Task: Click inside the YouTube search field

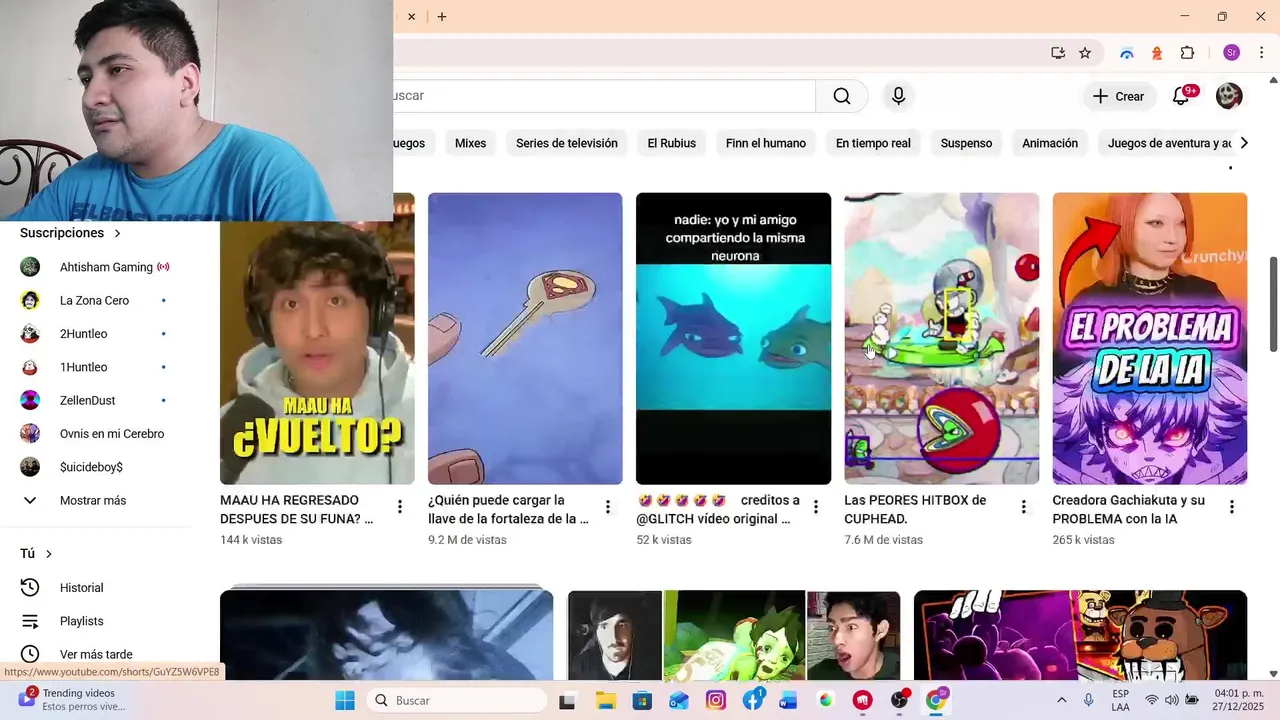Action: point(604,96)
